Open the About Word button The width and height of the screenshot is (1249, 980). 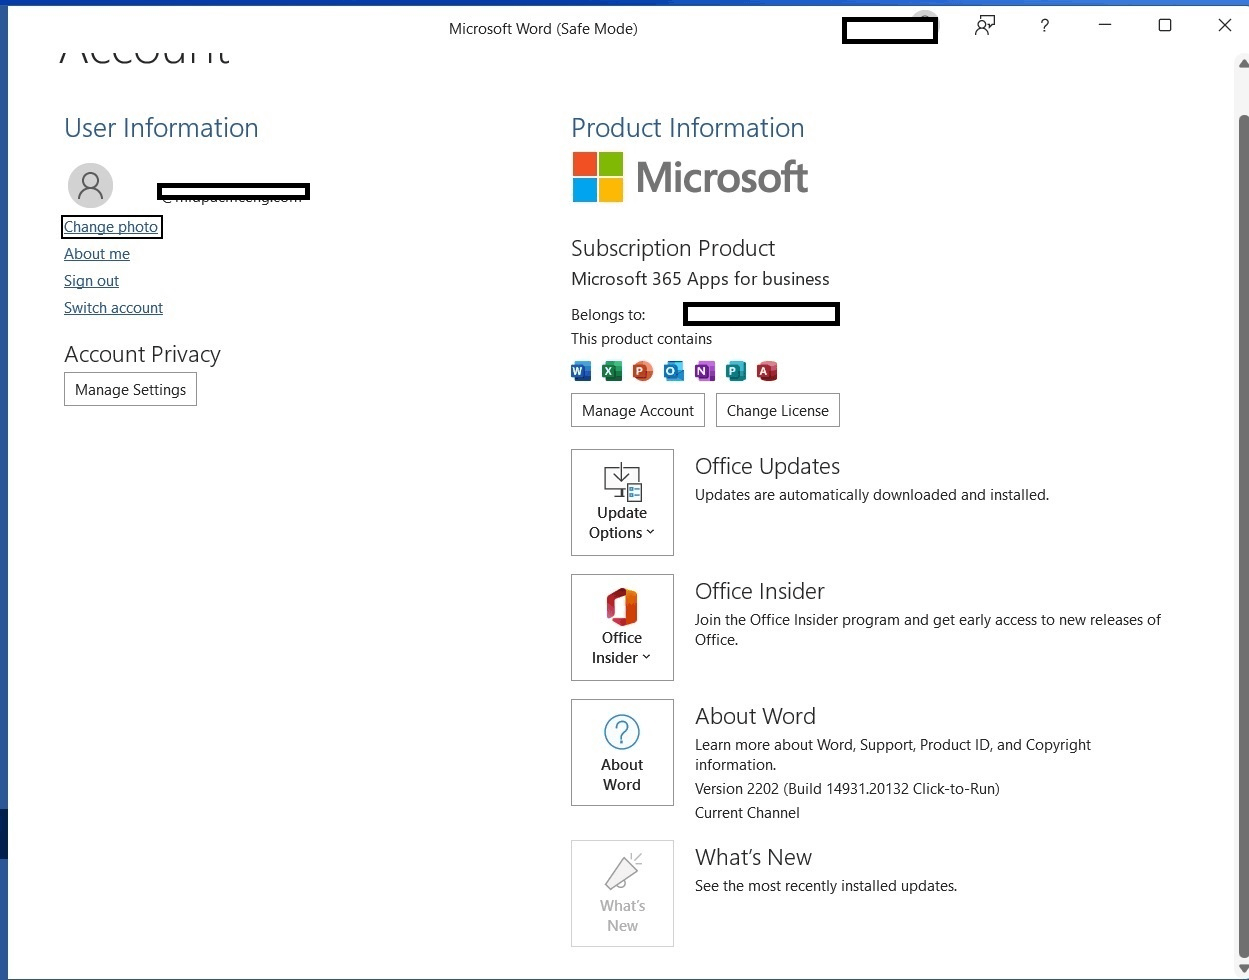click(x=622, y=752)
